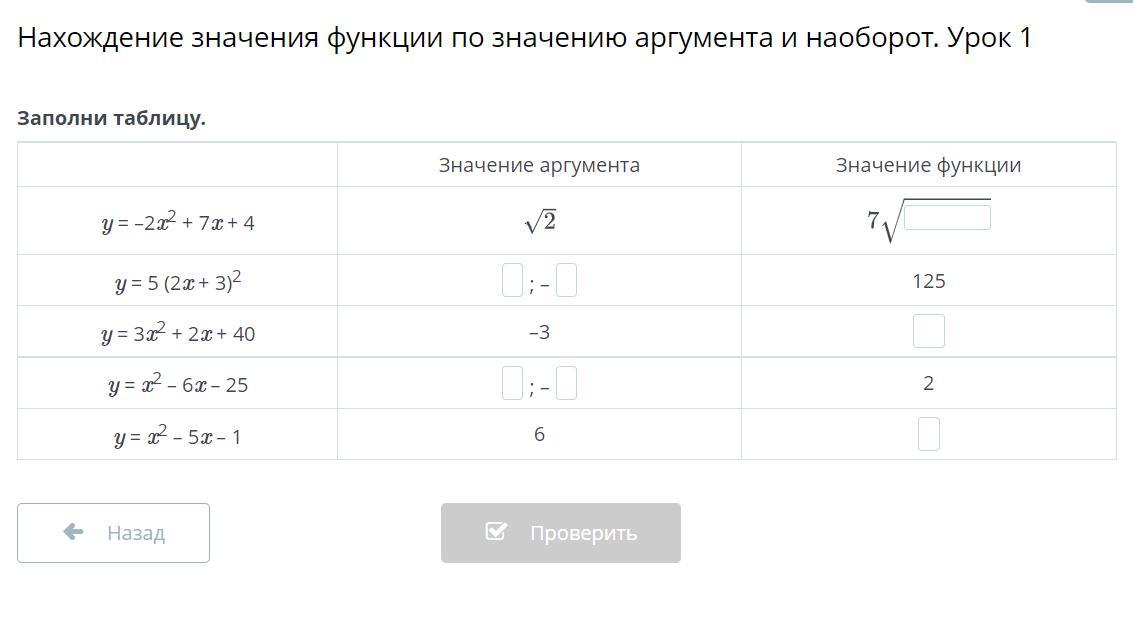Click the formula y = 3x² + 2x + 40
Image resolution: width=1133 pixels, height=625 pixels.
[178, 332]
